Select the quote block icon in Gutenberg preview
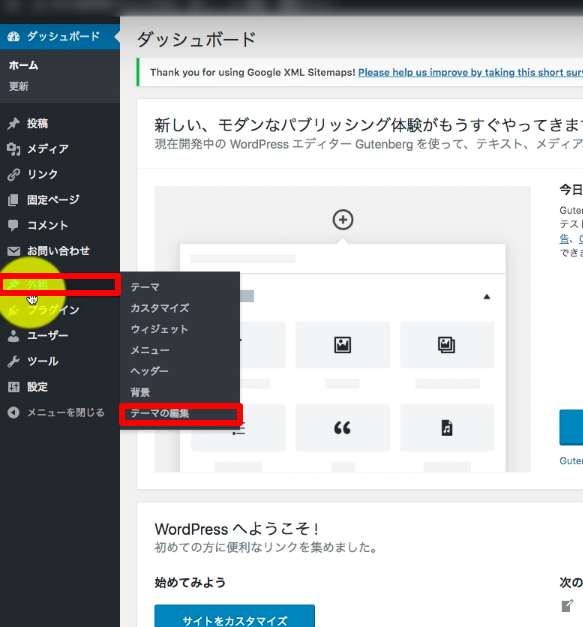Viewport: 583px width, 627px height. coord(342,428)
